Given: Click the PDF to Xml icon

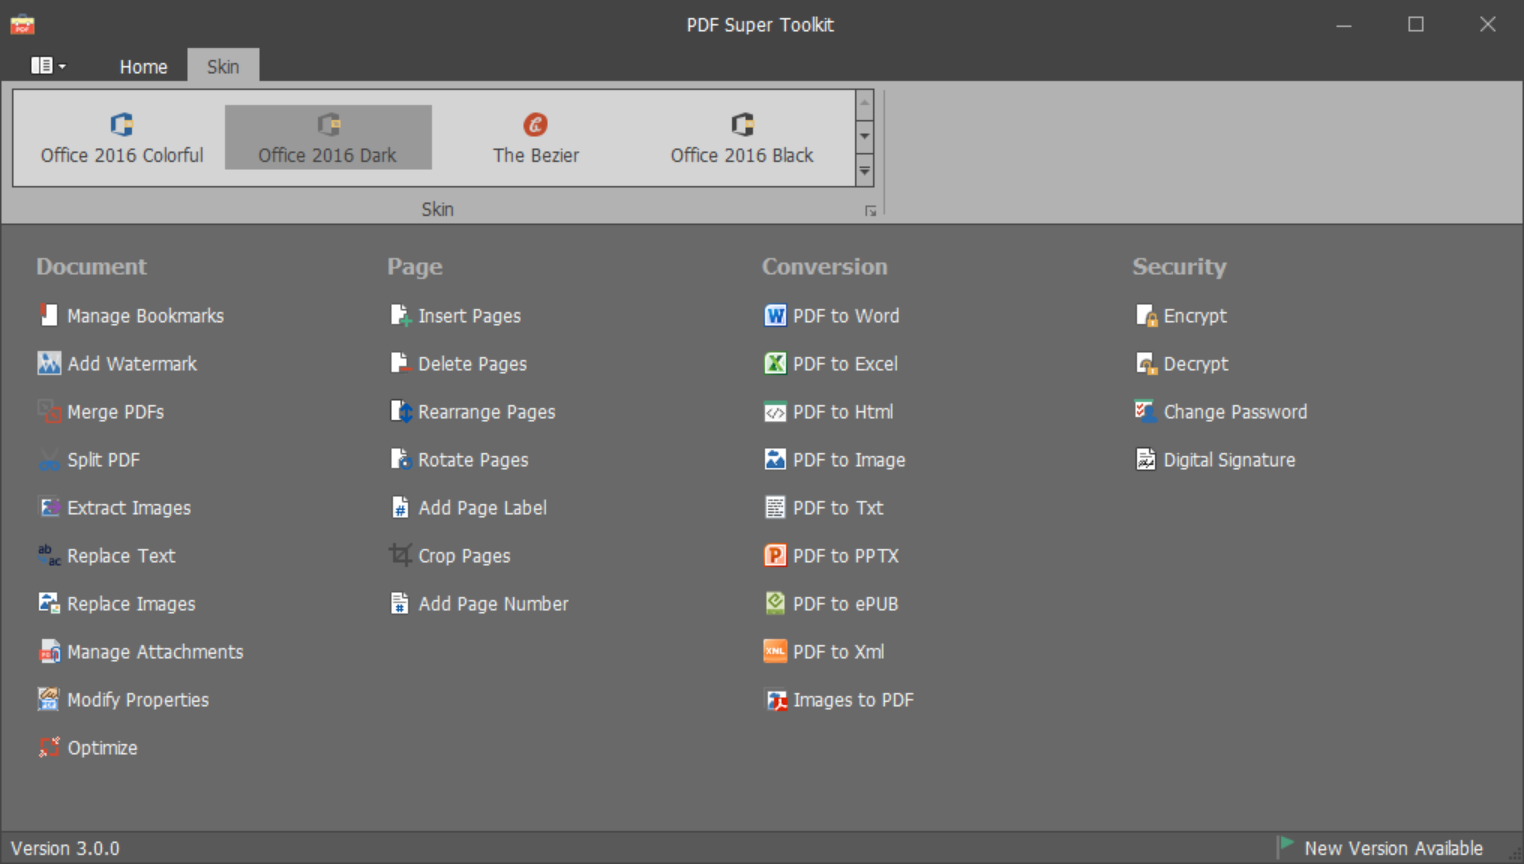Looking at the screenshot, I should [775, 652].
